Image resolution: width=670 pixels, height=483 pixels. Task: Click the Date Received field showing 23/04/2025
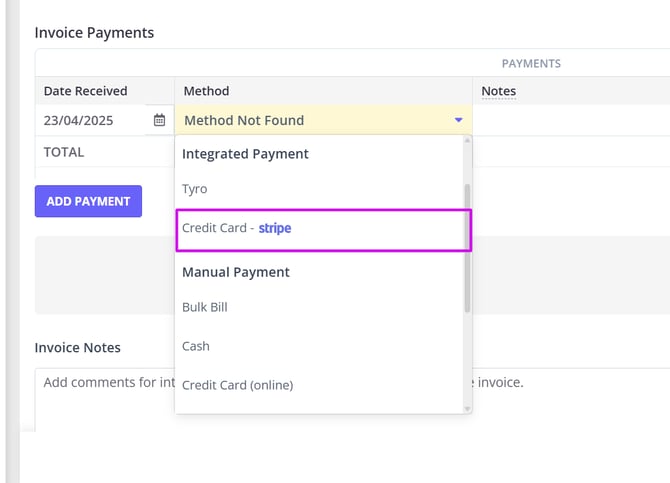(90, 120)
